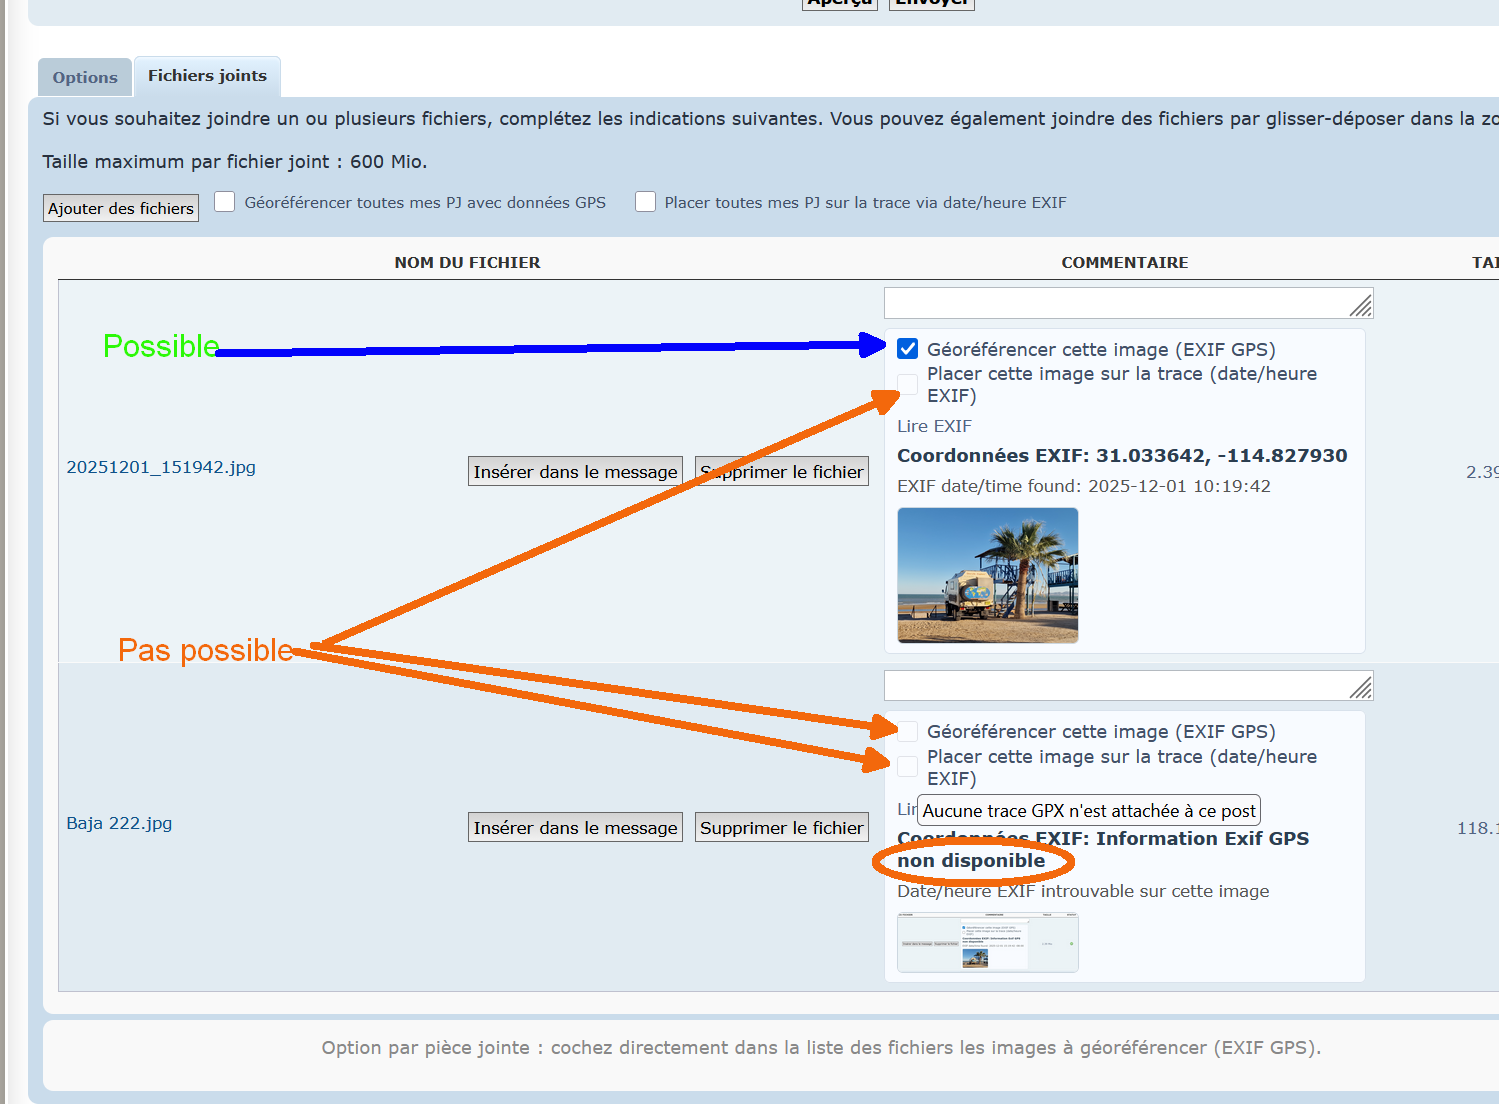Uncheck Géoréférencer cette image for 20251201_151942.jpg
1499x1104 pixels.
pyautogui.click(x=908, y=349)
